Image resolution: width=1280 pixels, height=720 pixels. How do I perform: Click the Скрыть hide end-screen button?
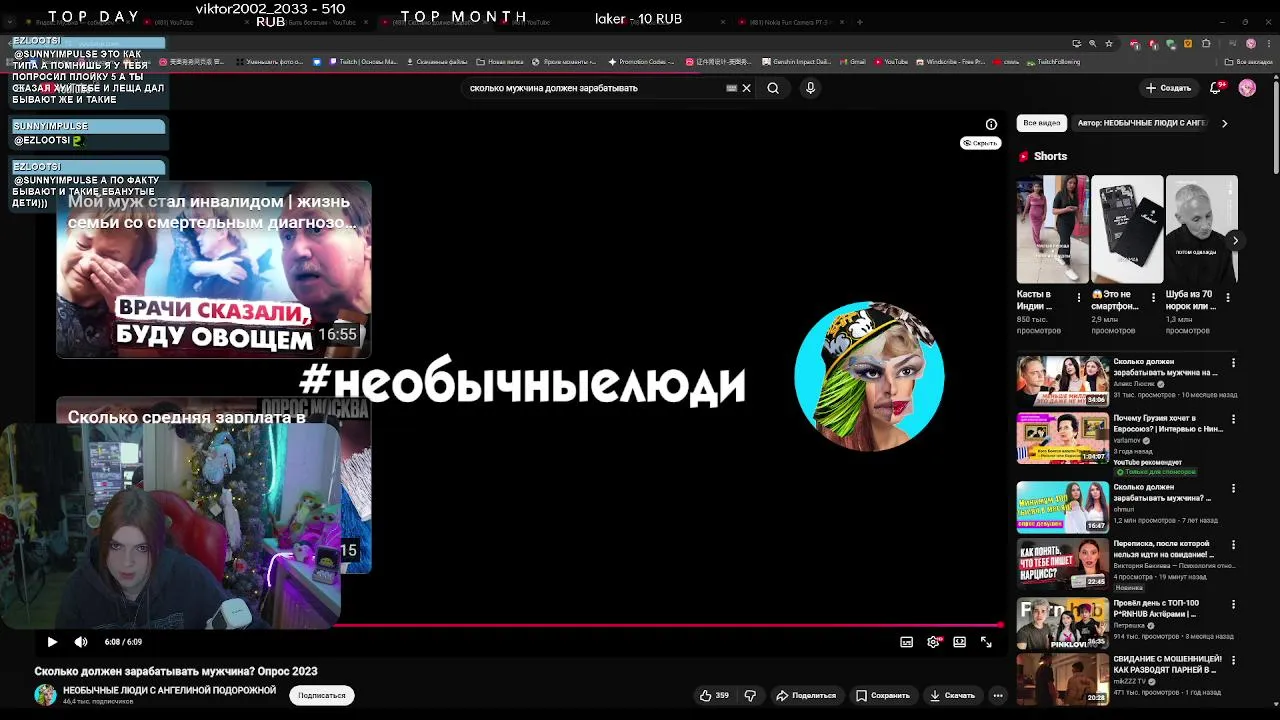point(980,143)
